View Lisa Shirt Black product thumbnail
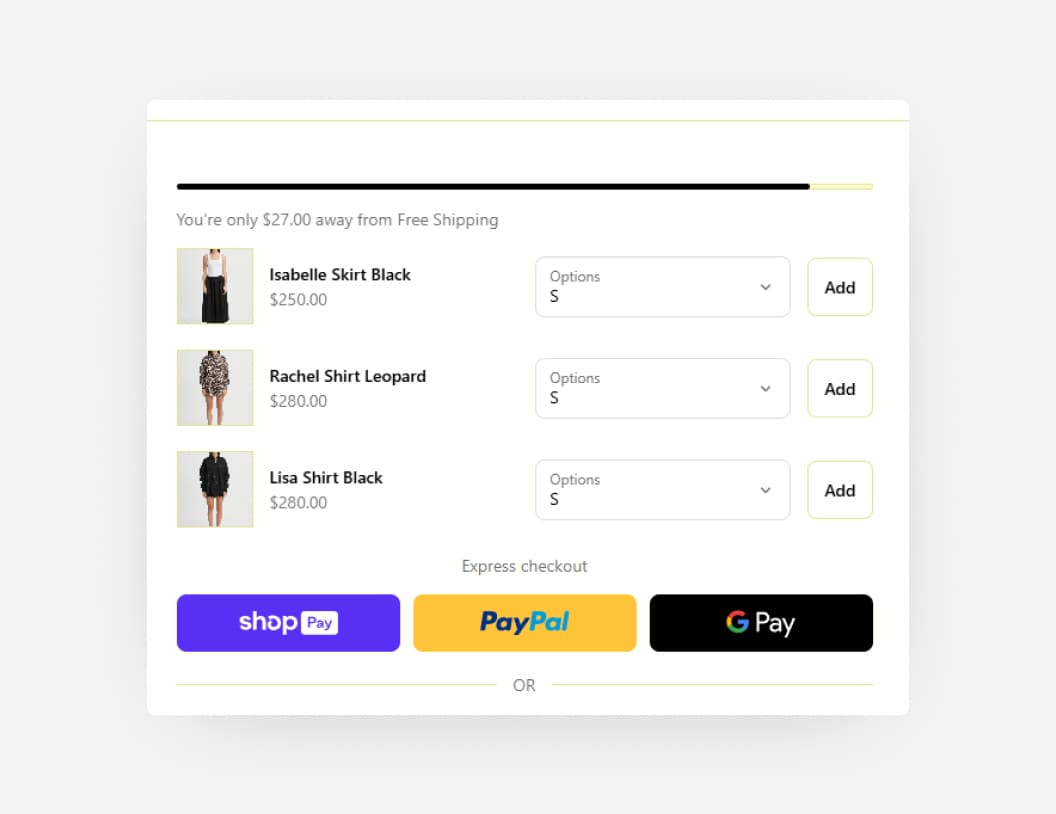 (215, 489)
